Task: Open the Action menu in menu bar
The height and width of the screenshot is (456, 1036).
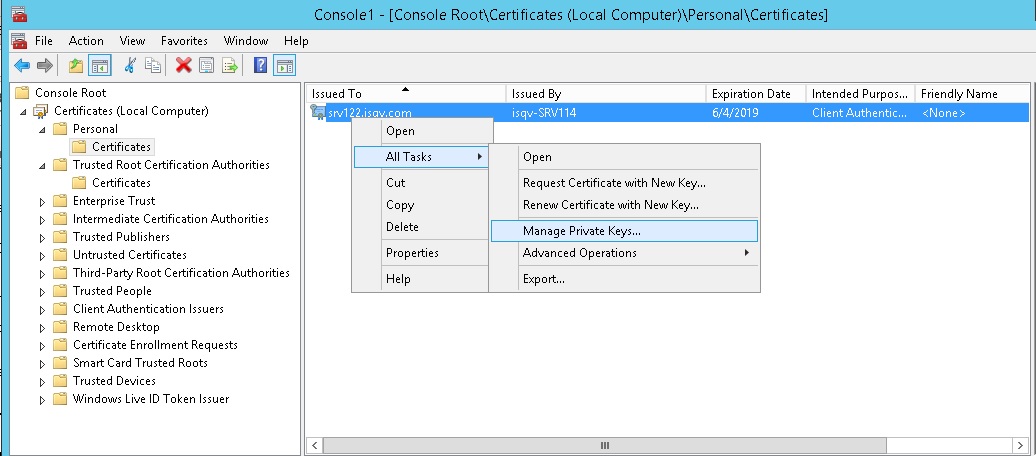Action: [x=86, y=41]
